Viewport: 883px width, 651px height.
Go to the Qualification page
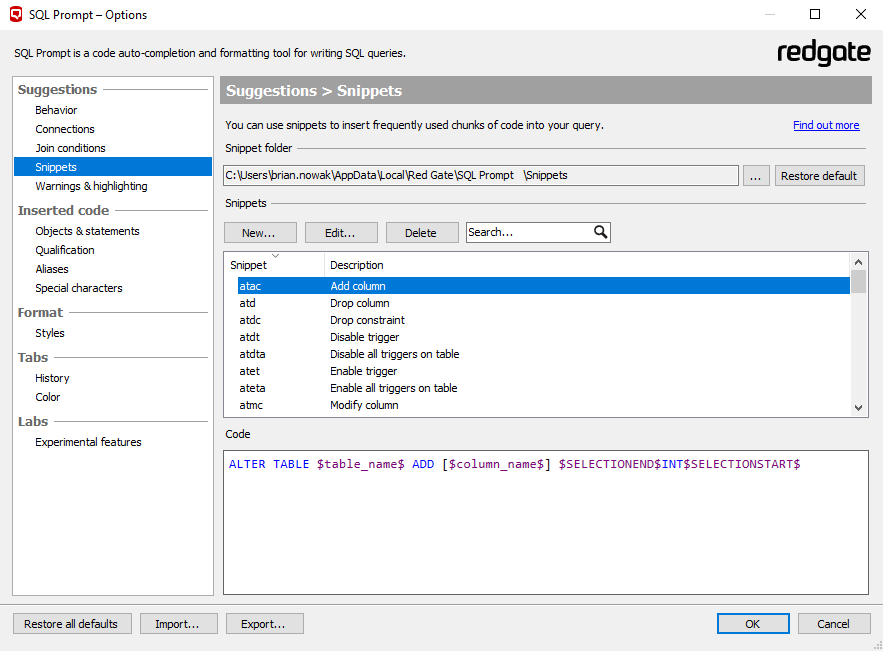(x=65, y=250)
